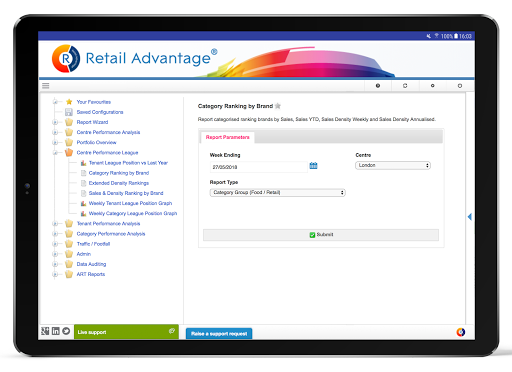Expand the Tenant Performance Analysis node
The height and width of the screenshot is (372, 512).
coord(55,224)
